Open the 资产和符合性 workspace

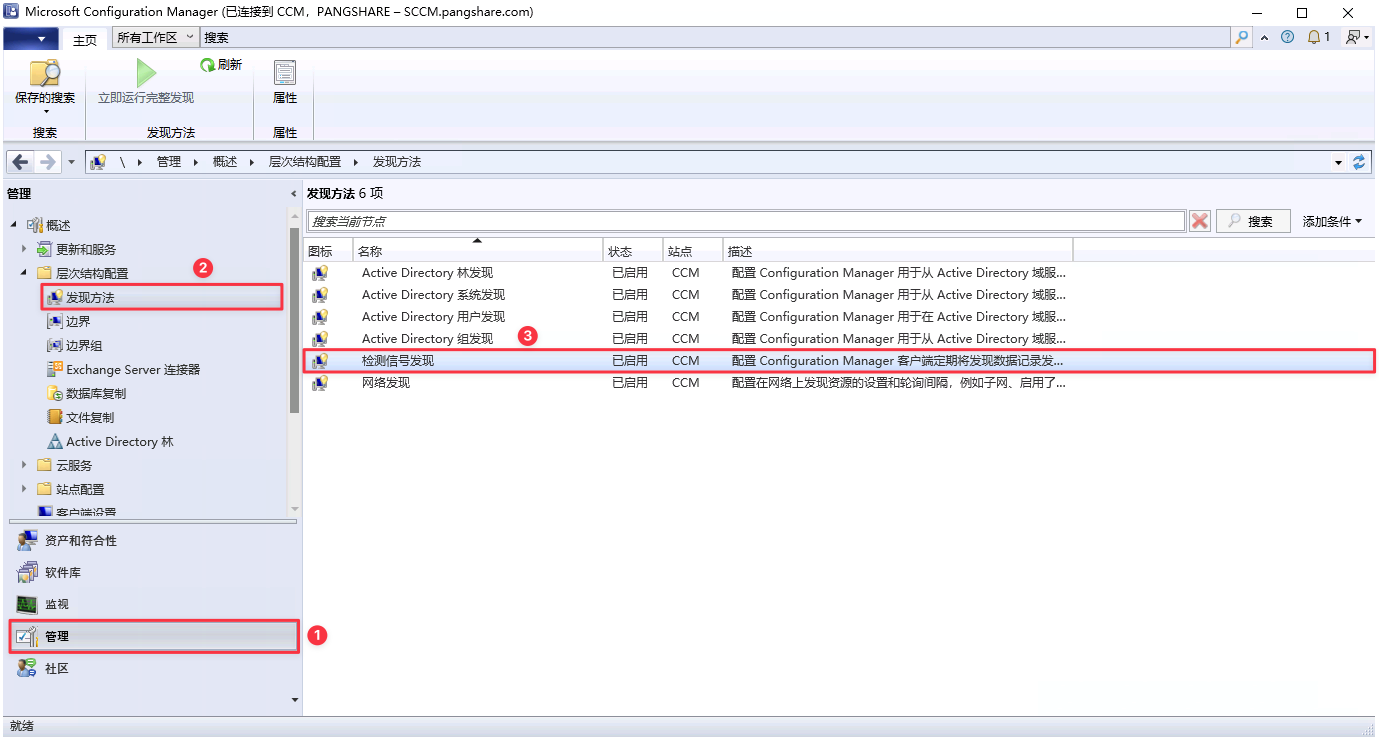pos(152,541)
